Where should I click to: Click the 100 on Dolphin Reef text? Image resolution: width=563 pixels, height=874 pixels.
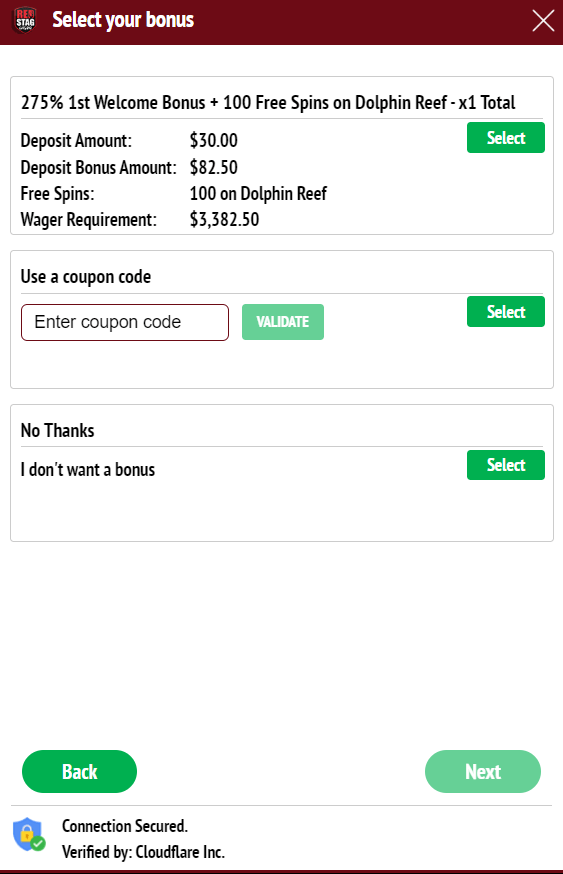tap(258, 193)
